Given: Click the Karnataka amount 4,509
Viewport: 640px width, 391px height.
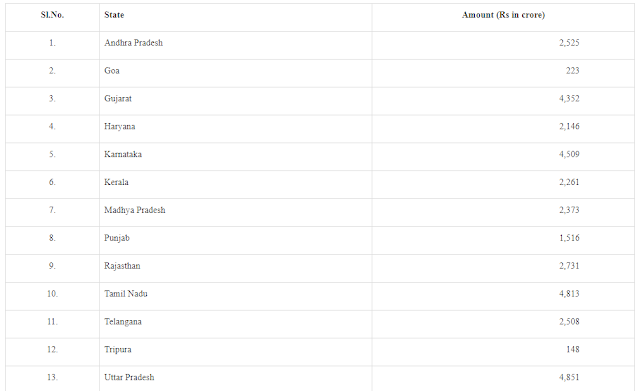Looking at the screenshot, I should tap(569, 154).
